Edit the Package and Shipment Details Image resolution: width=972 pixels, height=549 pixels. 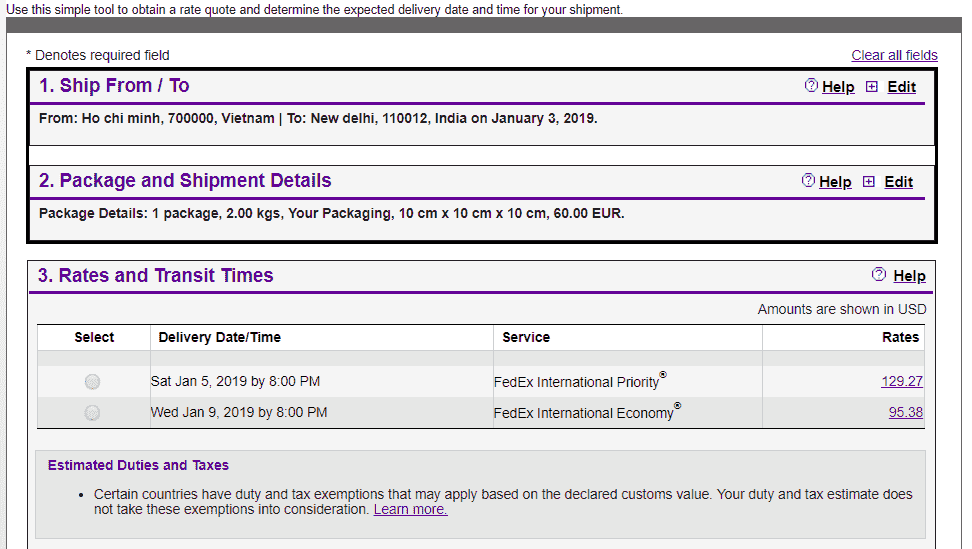[898, 182]
